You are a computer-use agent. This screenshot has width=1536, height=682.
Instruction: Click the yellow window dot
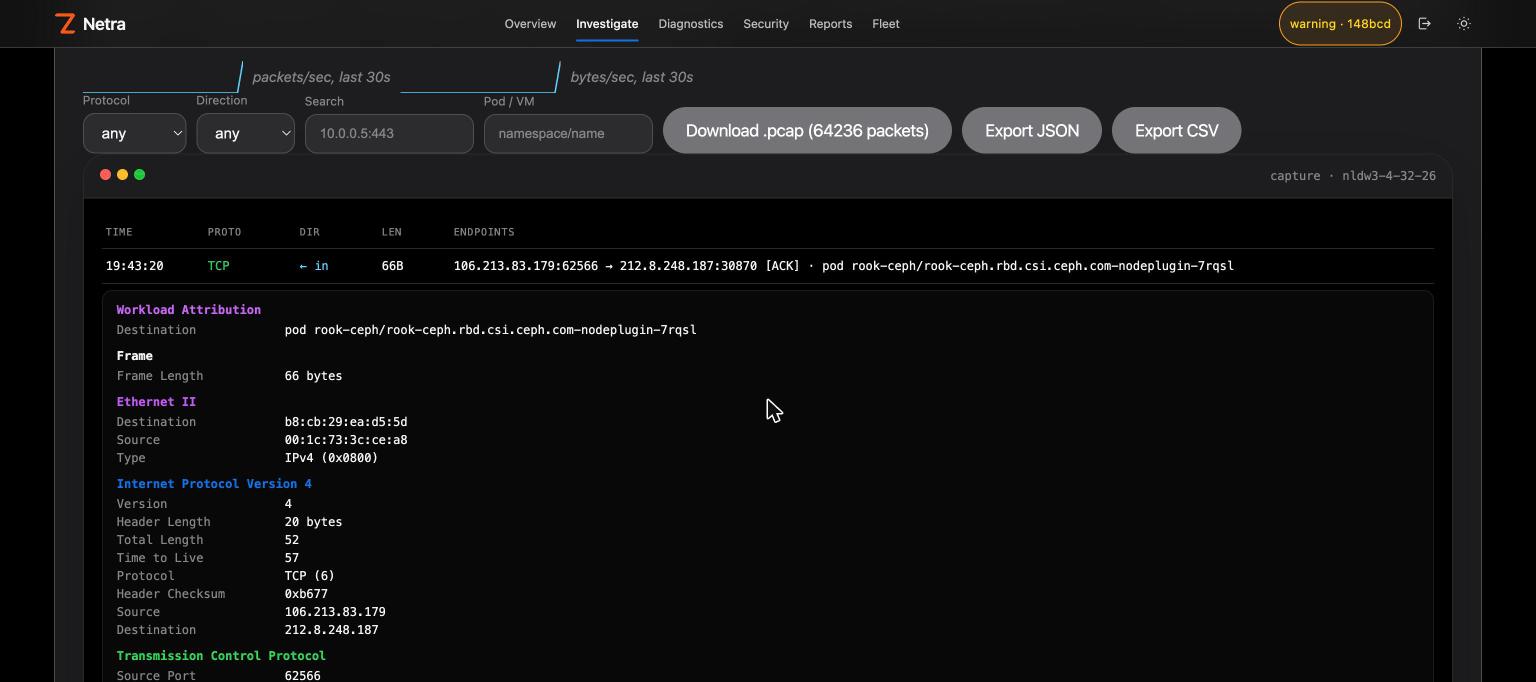[x=122, y=175]
